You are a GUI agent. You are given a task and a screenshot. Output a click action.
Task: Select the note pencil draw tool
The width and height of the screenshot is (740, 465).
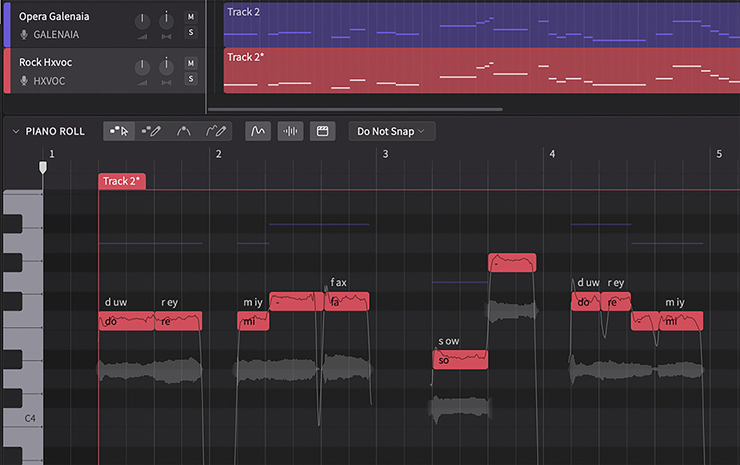[151, 131]
